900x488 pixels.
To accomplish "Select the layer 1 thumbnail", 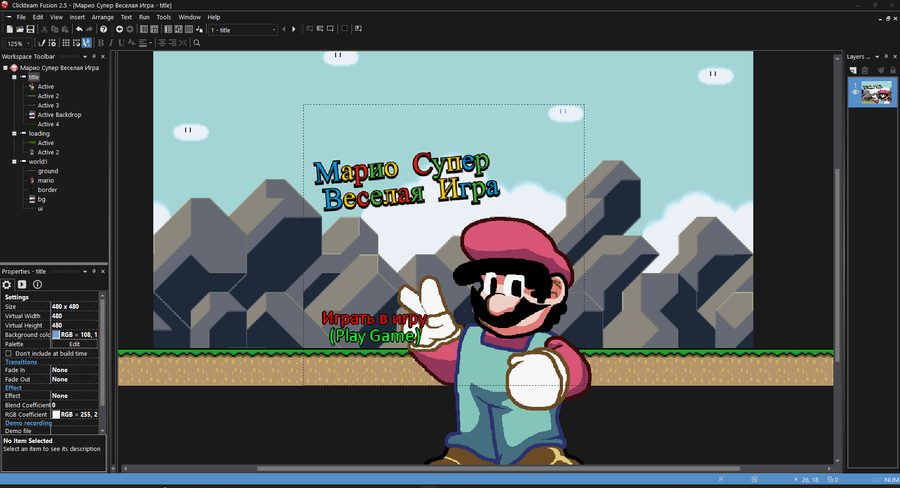I will pos(876,92).
